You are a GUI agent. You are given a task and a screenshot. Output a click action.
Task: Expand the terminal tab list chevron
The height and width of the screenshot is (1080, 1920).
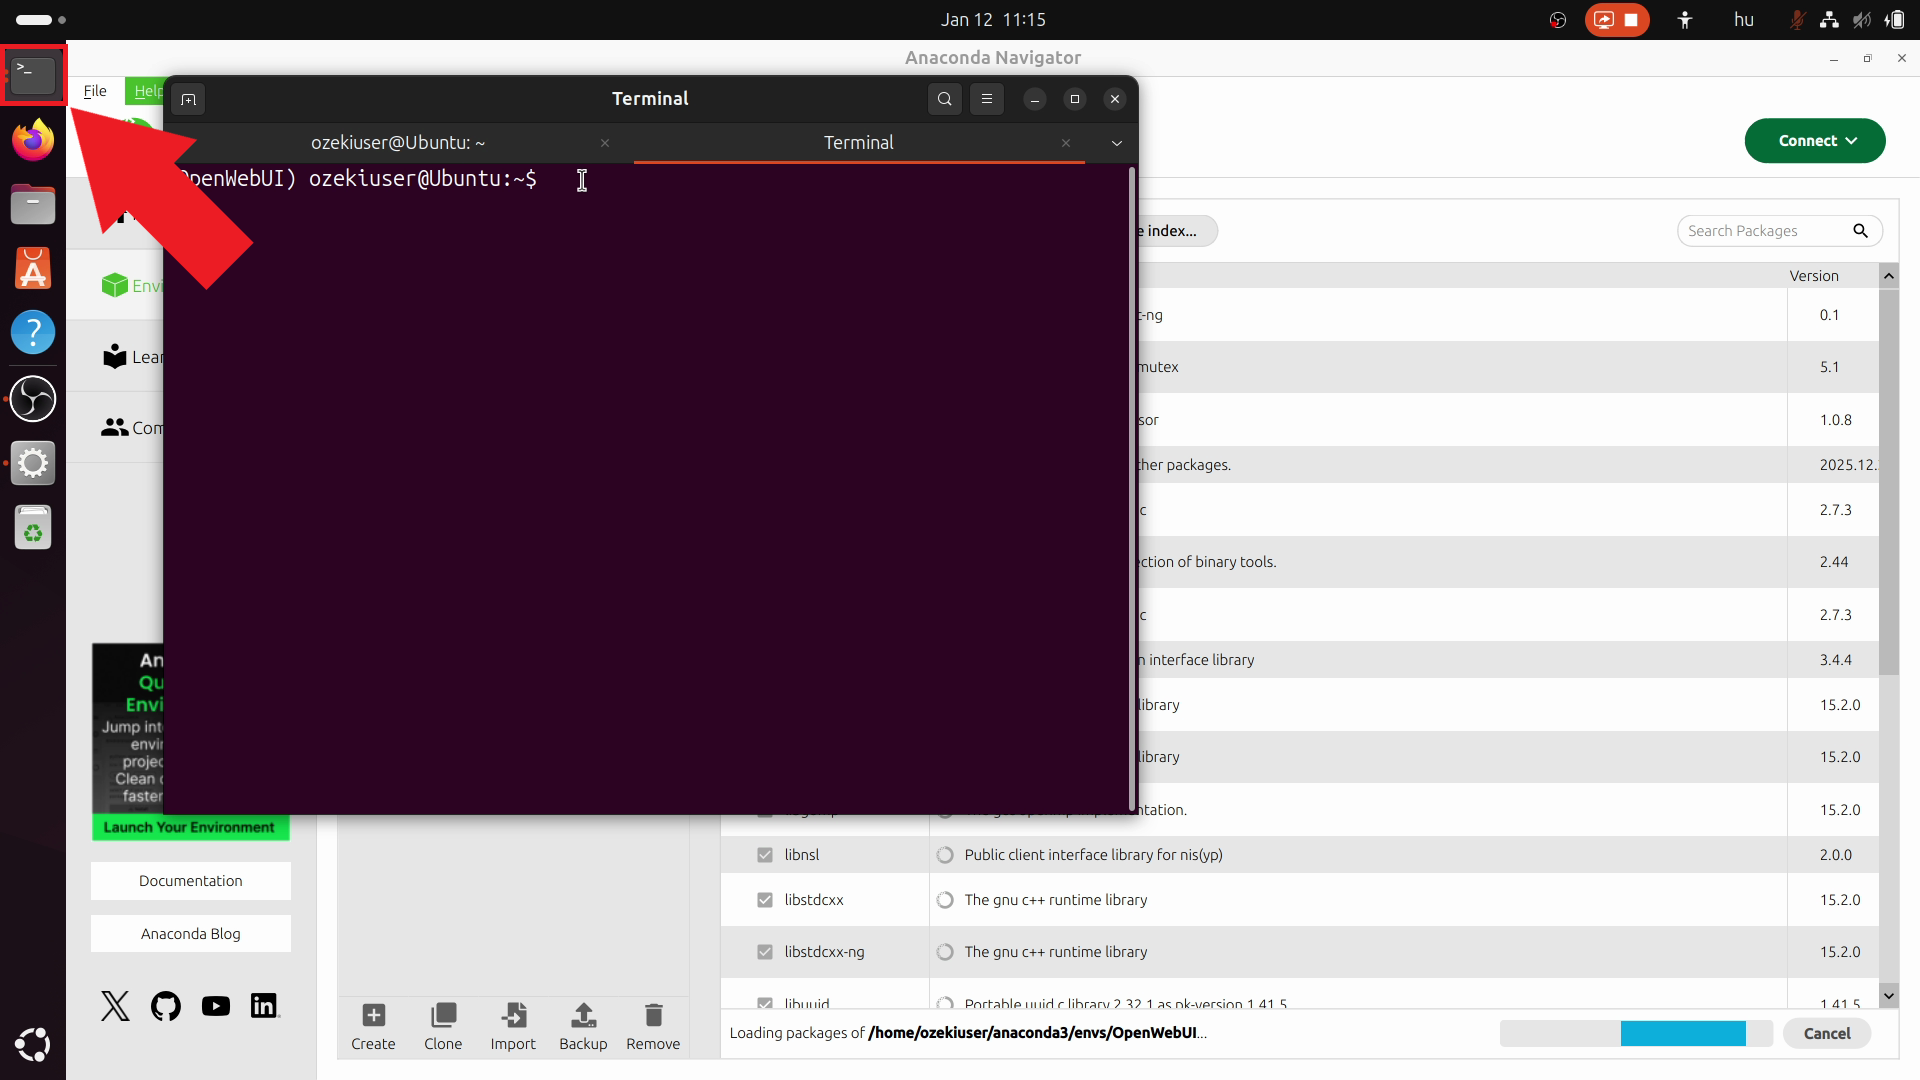(1116, 143)
